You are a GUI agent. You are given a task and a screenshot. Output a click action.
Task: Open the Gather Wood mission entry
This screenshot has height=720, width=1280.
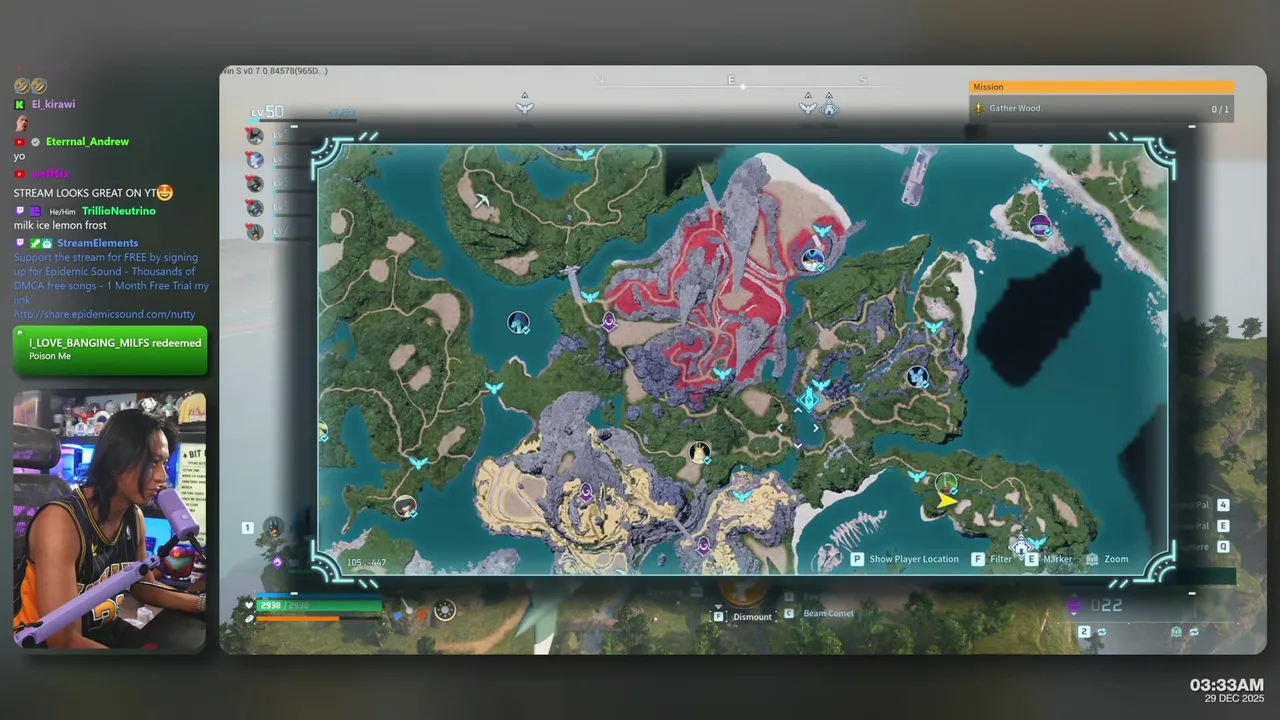click(x=1101, y=108)
